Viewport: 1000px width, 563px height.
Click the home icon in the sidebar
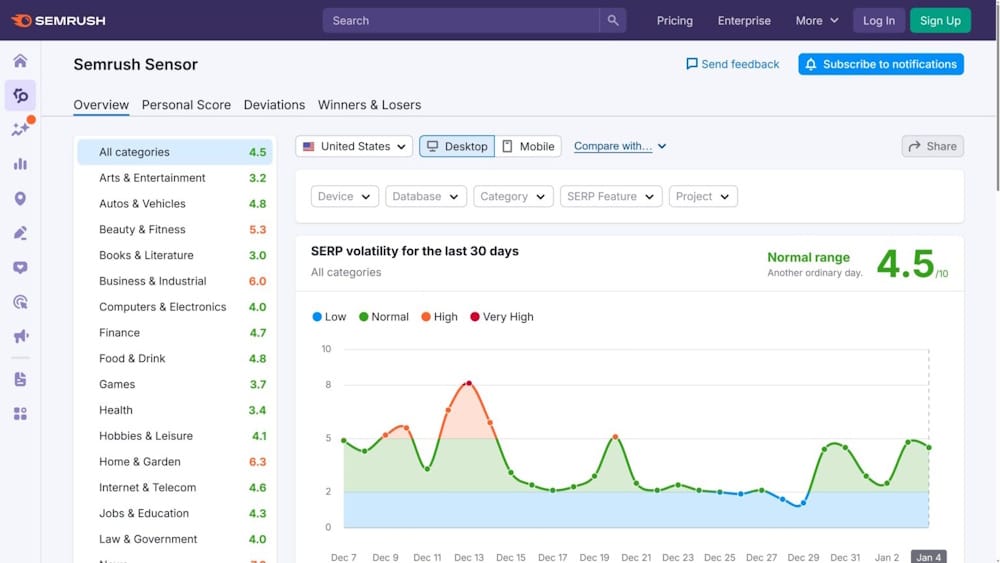coord(20,61)
